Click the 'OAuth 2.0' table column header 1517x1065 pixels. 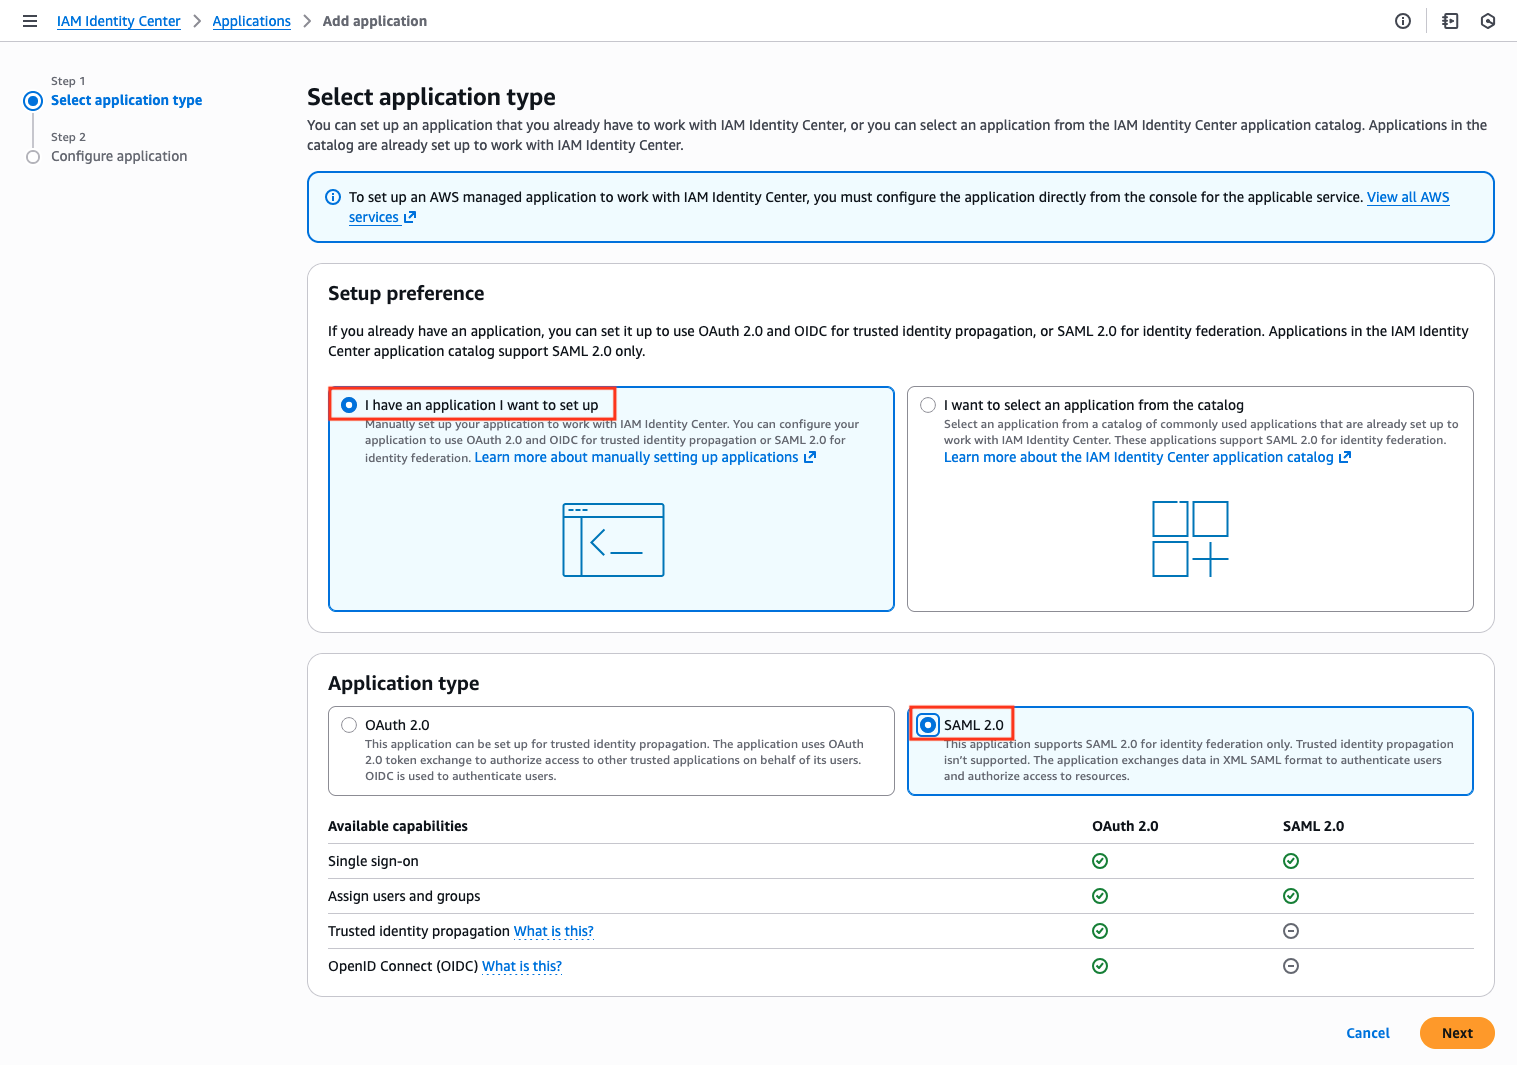point(1125,826)
